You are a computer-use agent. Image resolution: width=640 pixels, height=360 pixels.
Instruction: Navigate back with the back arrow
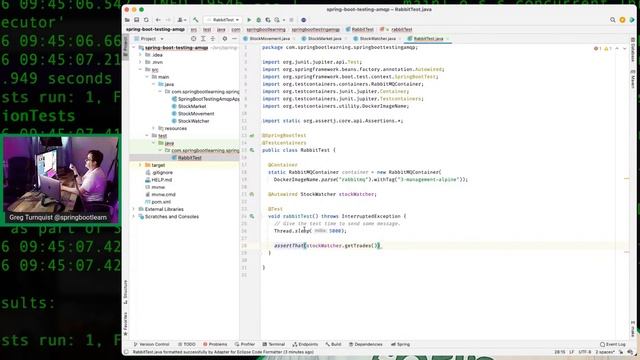[x=158, y=20]
